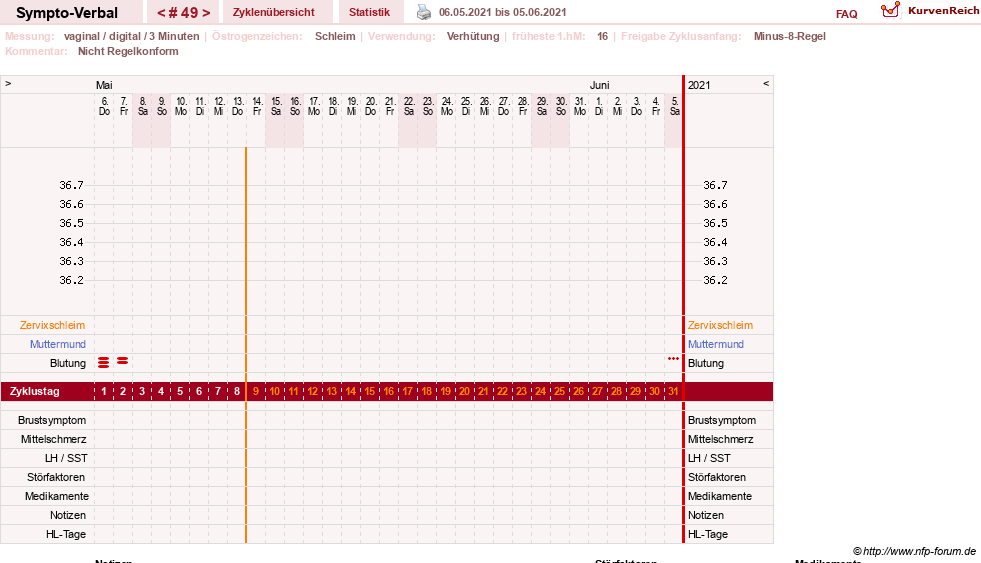Open the FAQ link

click(846, 14)
